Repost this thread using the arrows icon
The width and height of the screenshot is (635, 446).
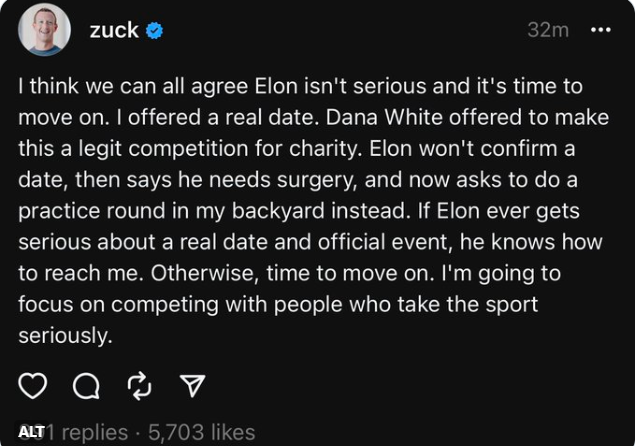139,386
